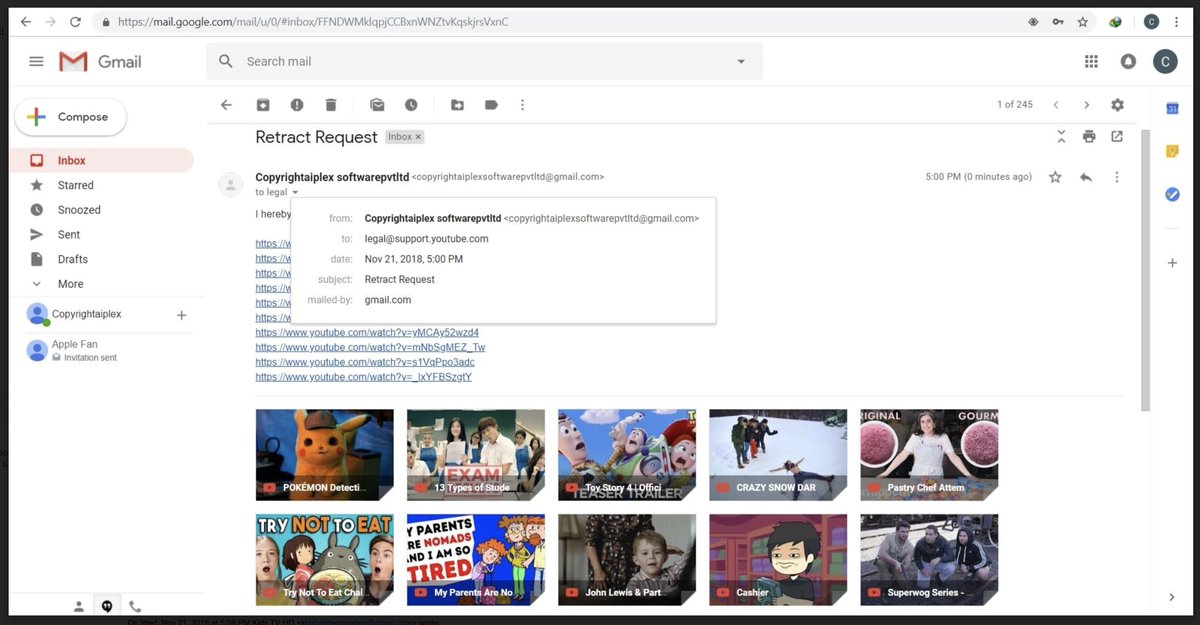Go back to inbox with back arrow
1200x625 pixels.
[226, 105]
